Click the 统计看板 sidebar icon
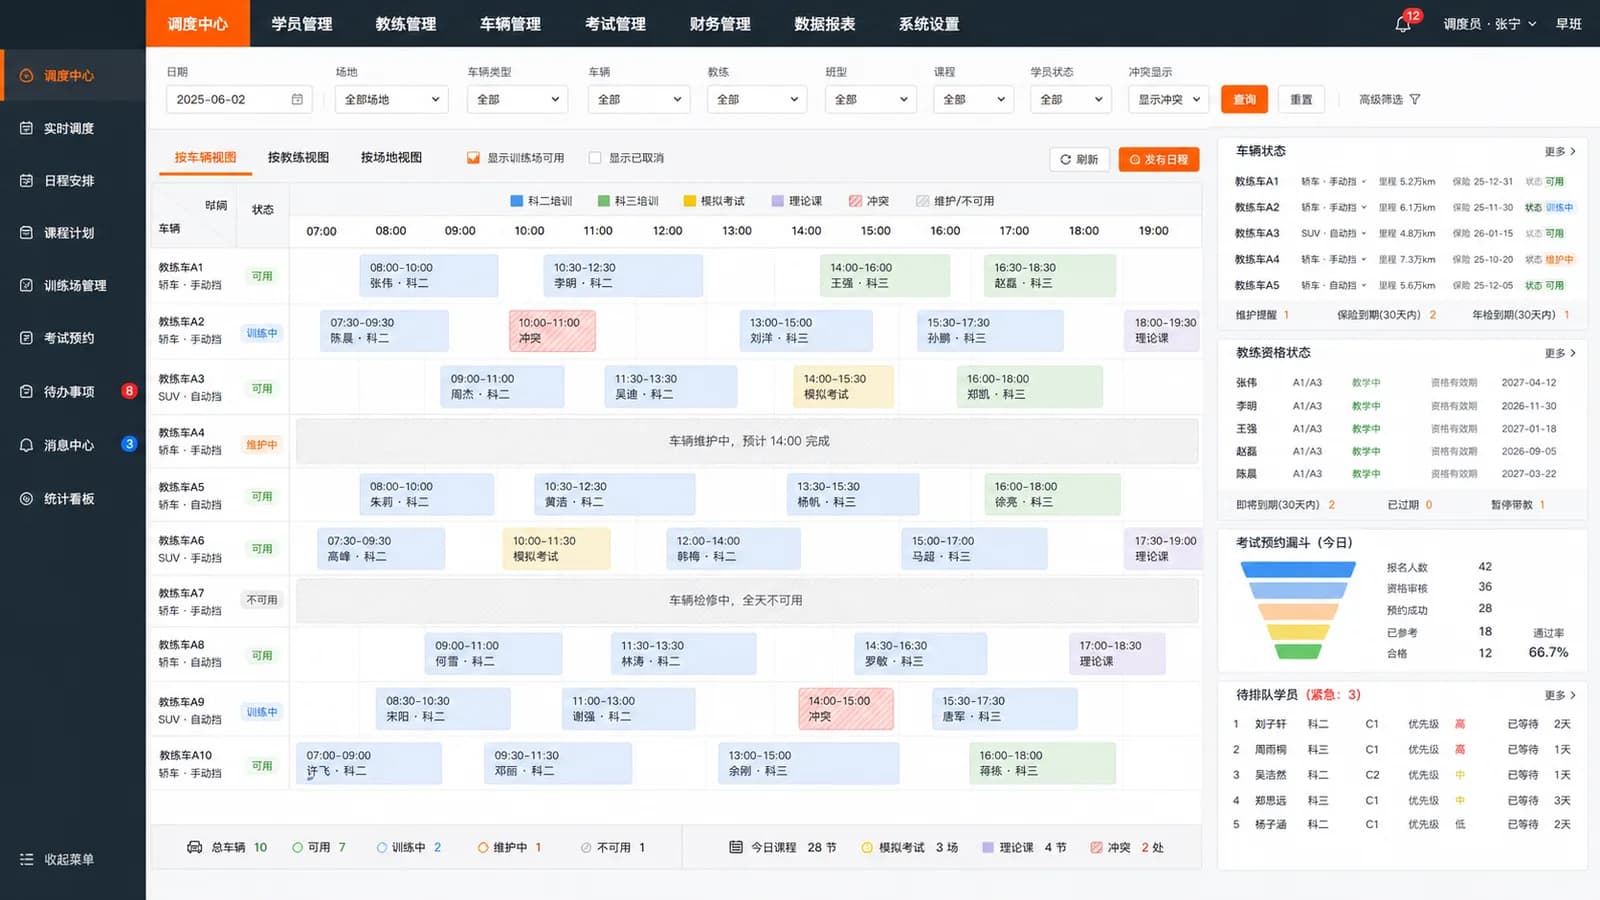The image size is (1600, 900). pos(26,499)
